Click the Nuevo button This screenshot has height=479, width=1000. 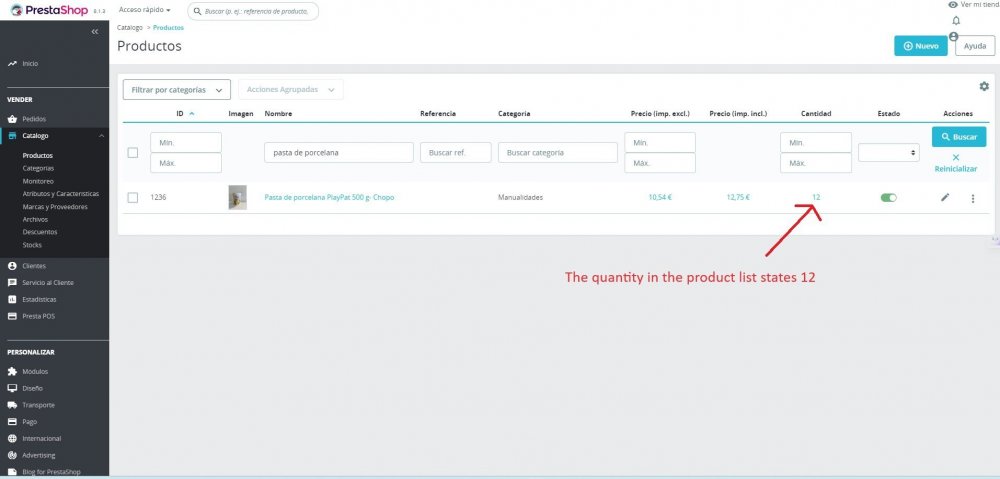click(x=921, y=46)
